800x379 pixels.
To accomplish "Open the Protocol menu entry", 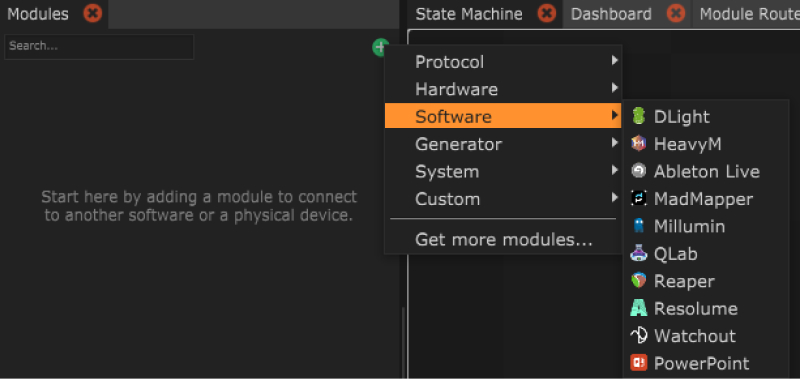I will pos(503,62).
